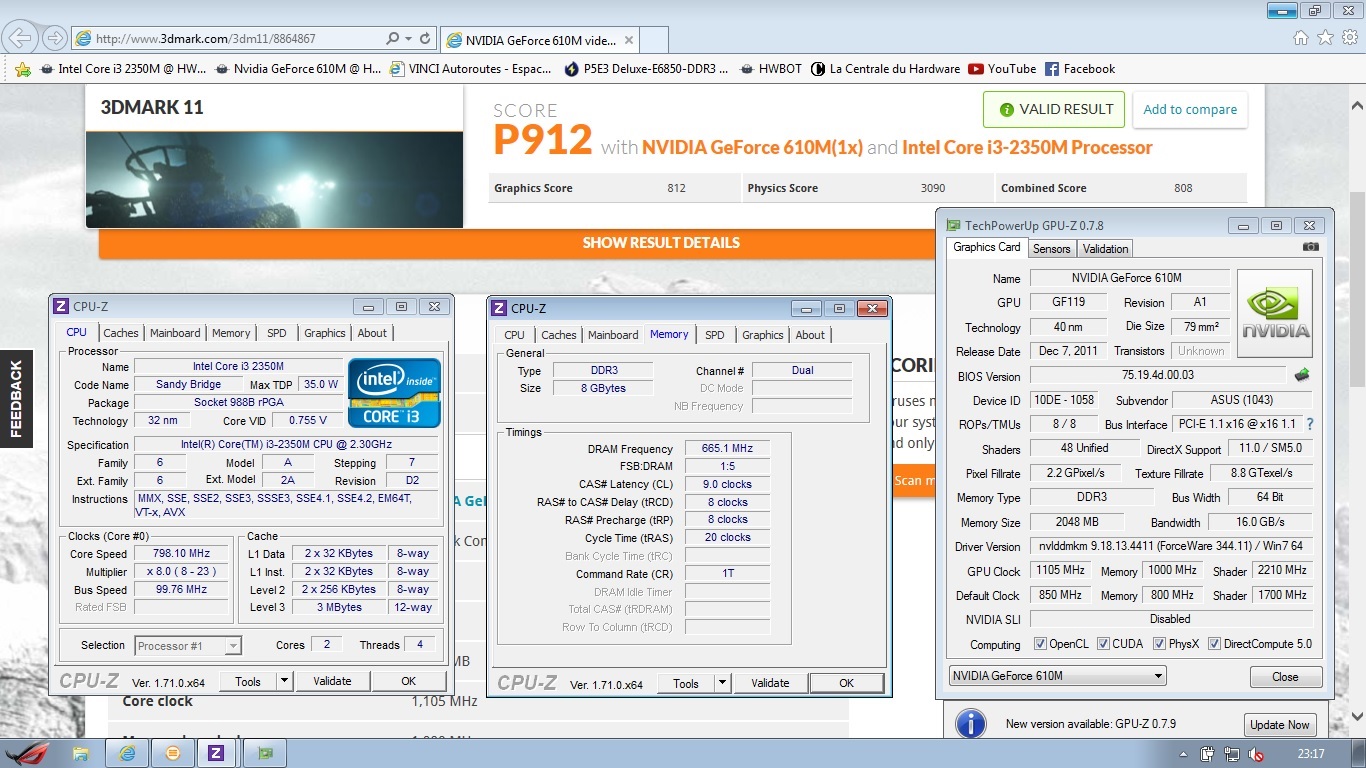This screenshot has width=1366, height=768.
Task: Click the page vertical scrollbar up arrow
Action: 1357,104
